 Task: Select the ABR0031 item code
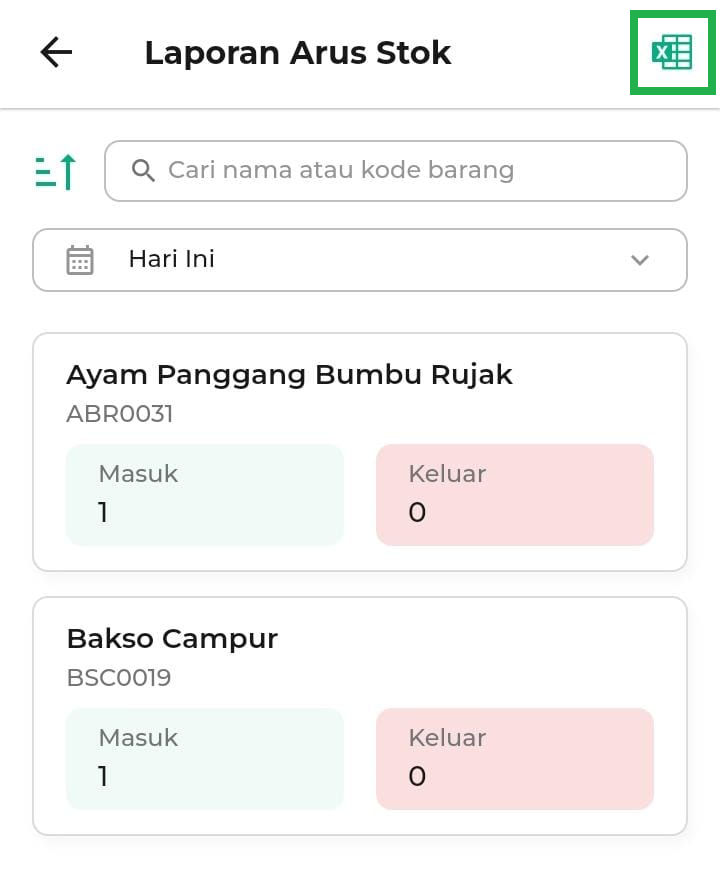click(x=120, y=414)
